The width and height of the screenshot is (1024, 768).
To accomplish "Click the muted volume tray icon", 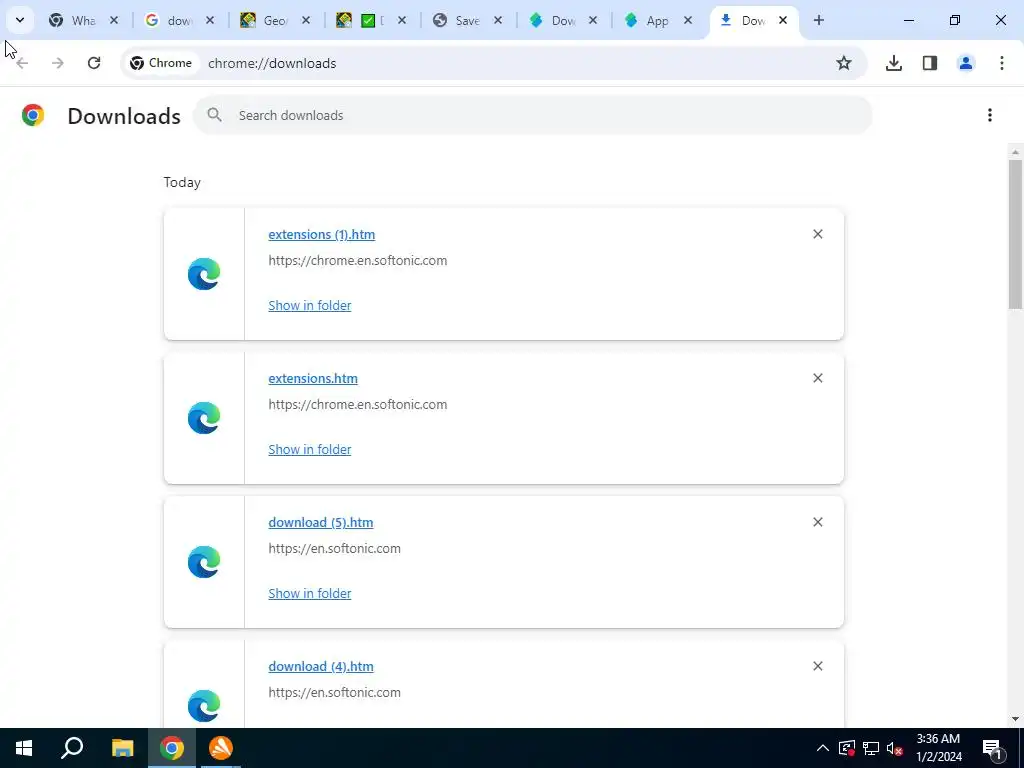I will (x=894, y=748).
